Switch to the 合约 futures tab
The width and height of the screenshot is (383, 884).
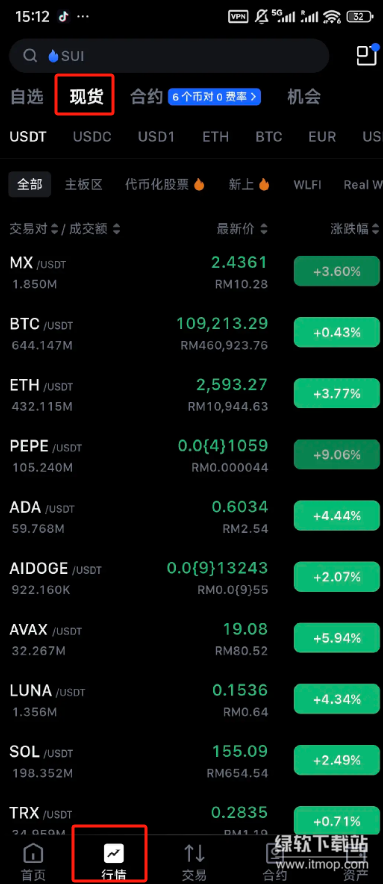tap(147, 97)
